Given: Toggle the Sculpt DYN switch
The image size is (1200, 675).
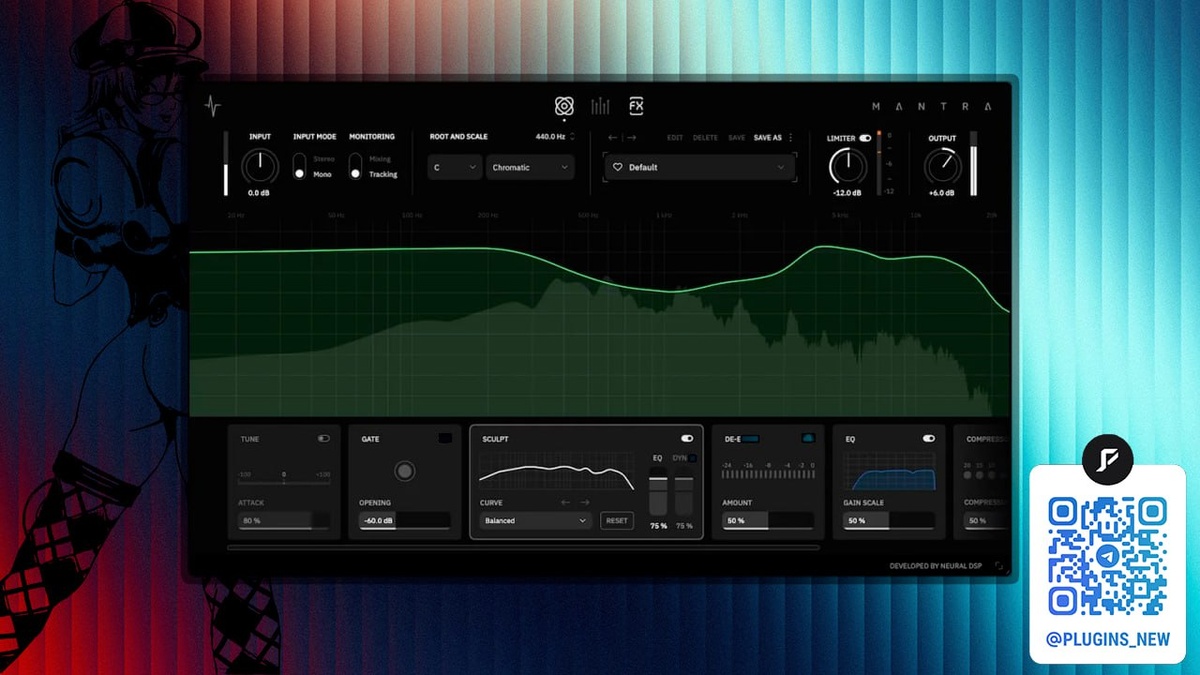Looking at the screenshot, I should (x=692, y=458).
